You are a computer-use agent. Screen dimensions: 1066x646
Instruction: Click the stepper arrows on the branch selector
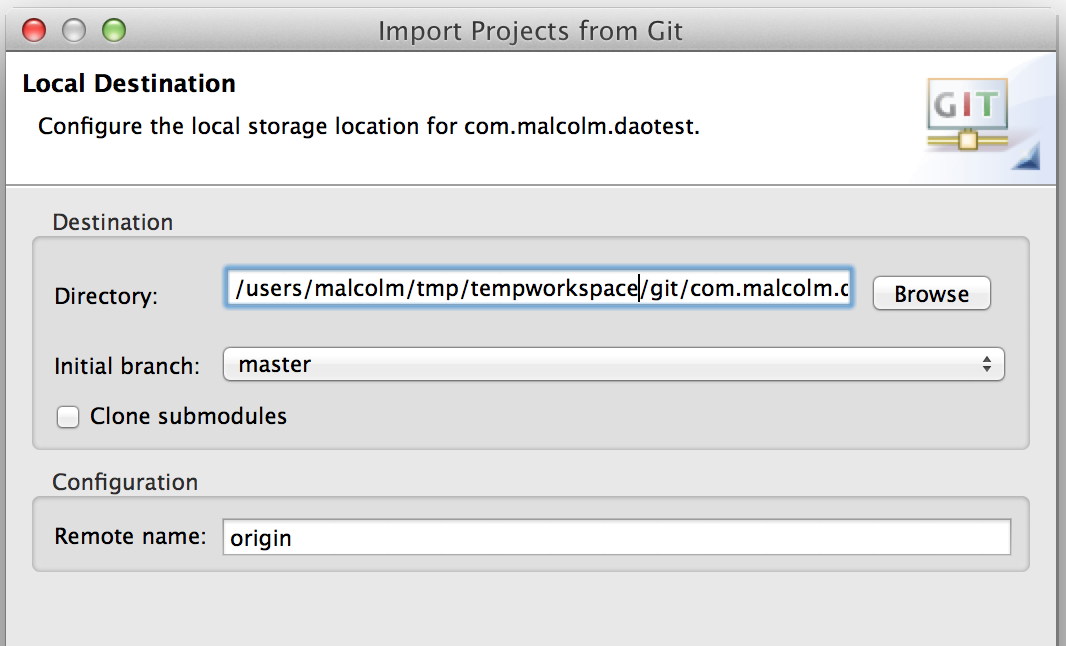click(988, 364)
